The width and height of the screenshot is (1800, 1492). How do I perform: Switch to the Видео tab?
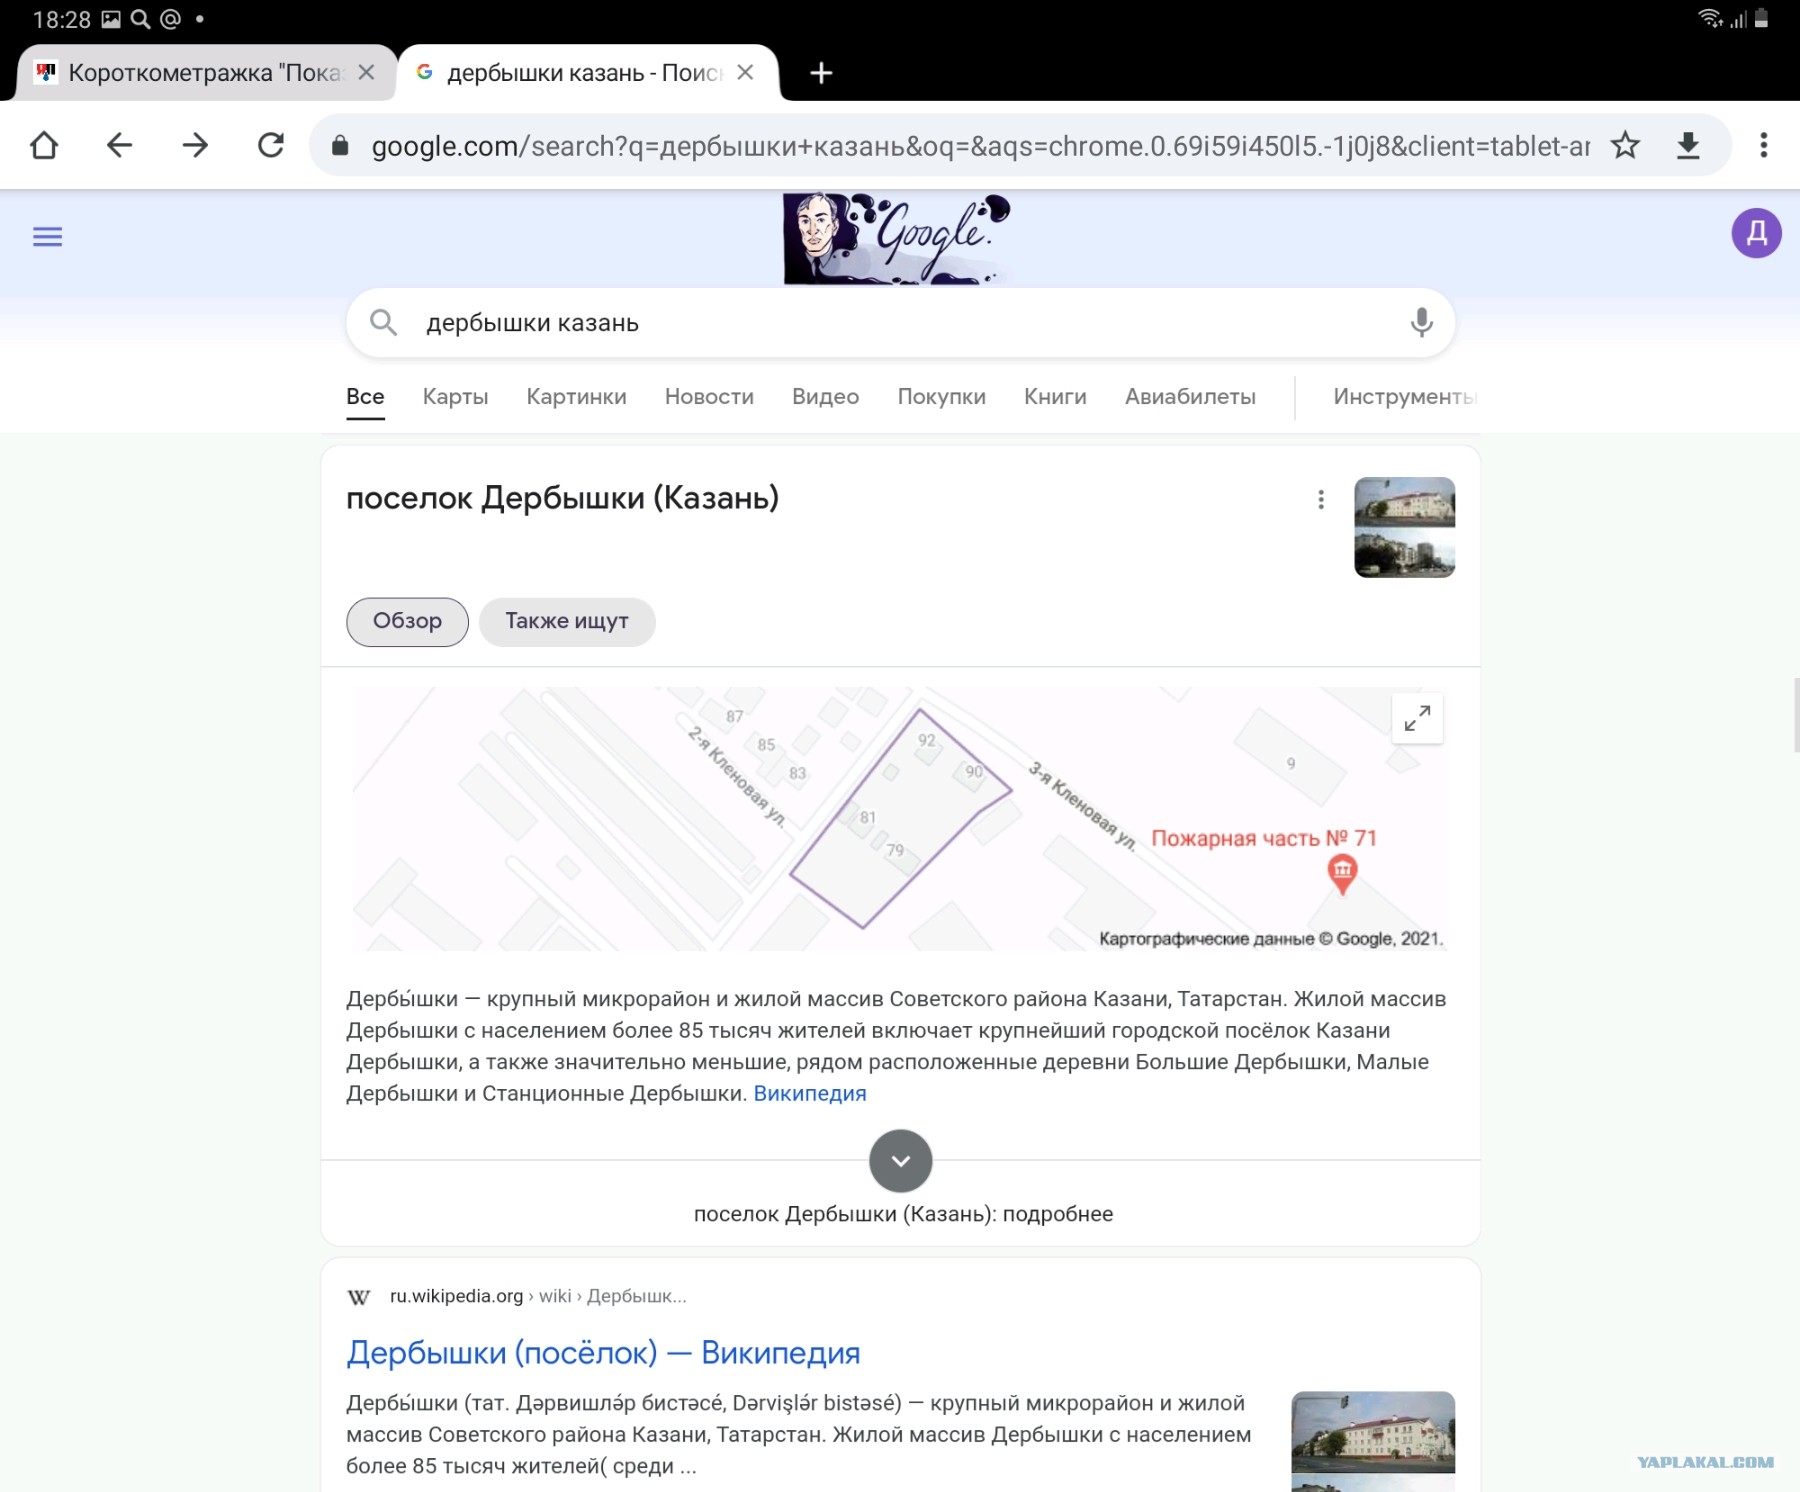(825, 397)
